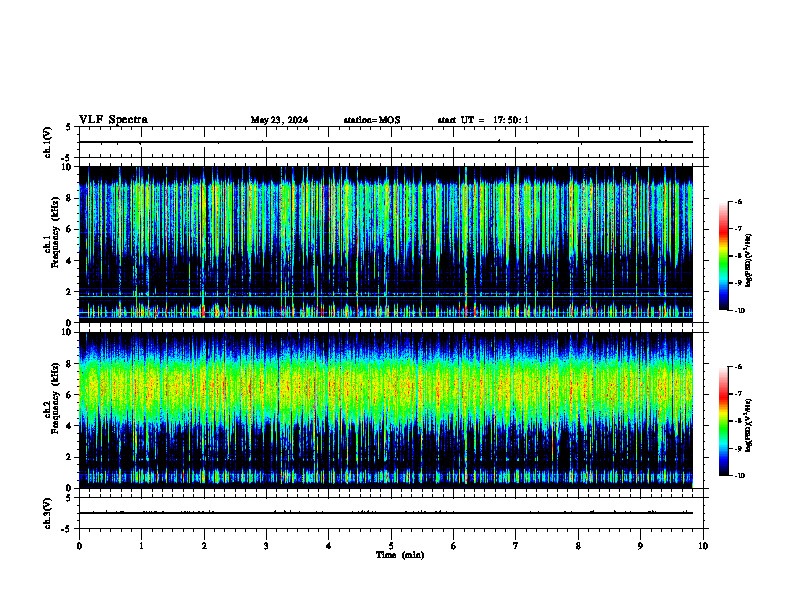
Task: Click the 'station=MOS' label
Action: (x=372, y=120)
